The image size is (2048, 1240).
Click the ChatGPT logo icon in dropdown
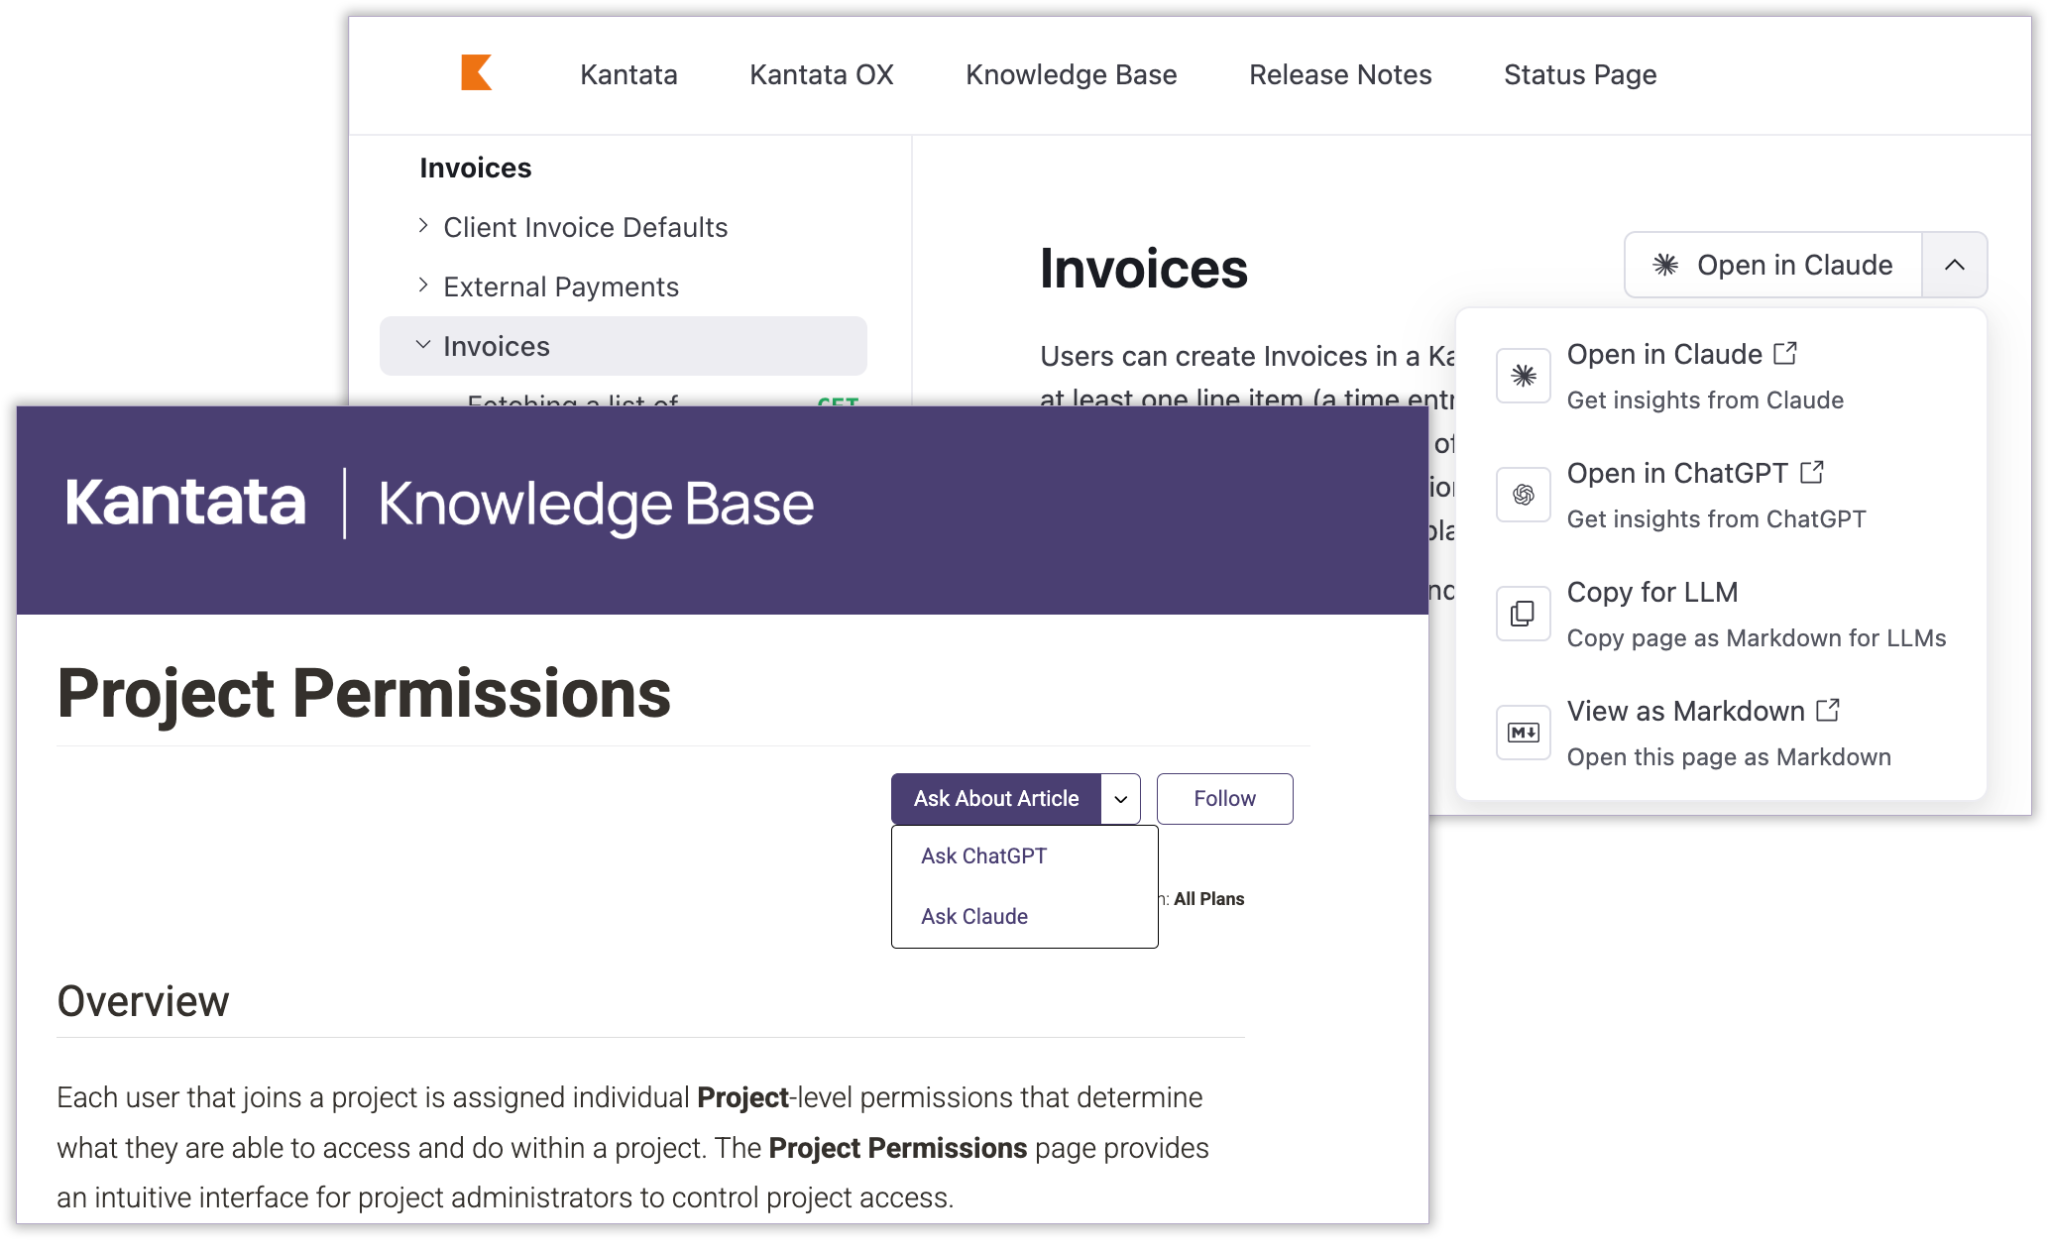click(1523, 495)
